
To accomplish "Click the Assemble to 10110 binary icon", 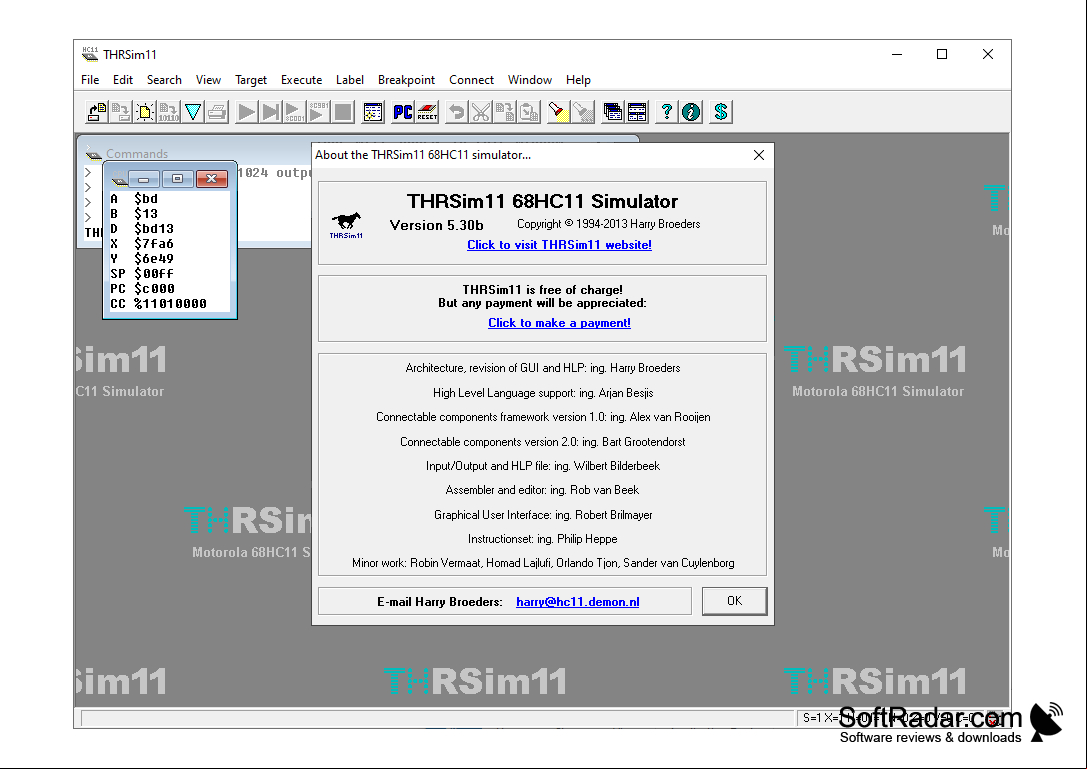I will click(x=169, y=112).
